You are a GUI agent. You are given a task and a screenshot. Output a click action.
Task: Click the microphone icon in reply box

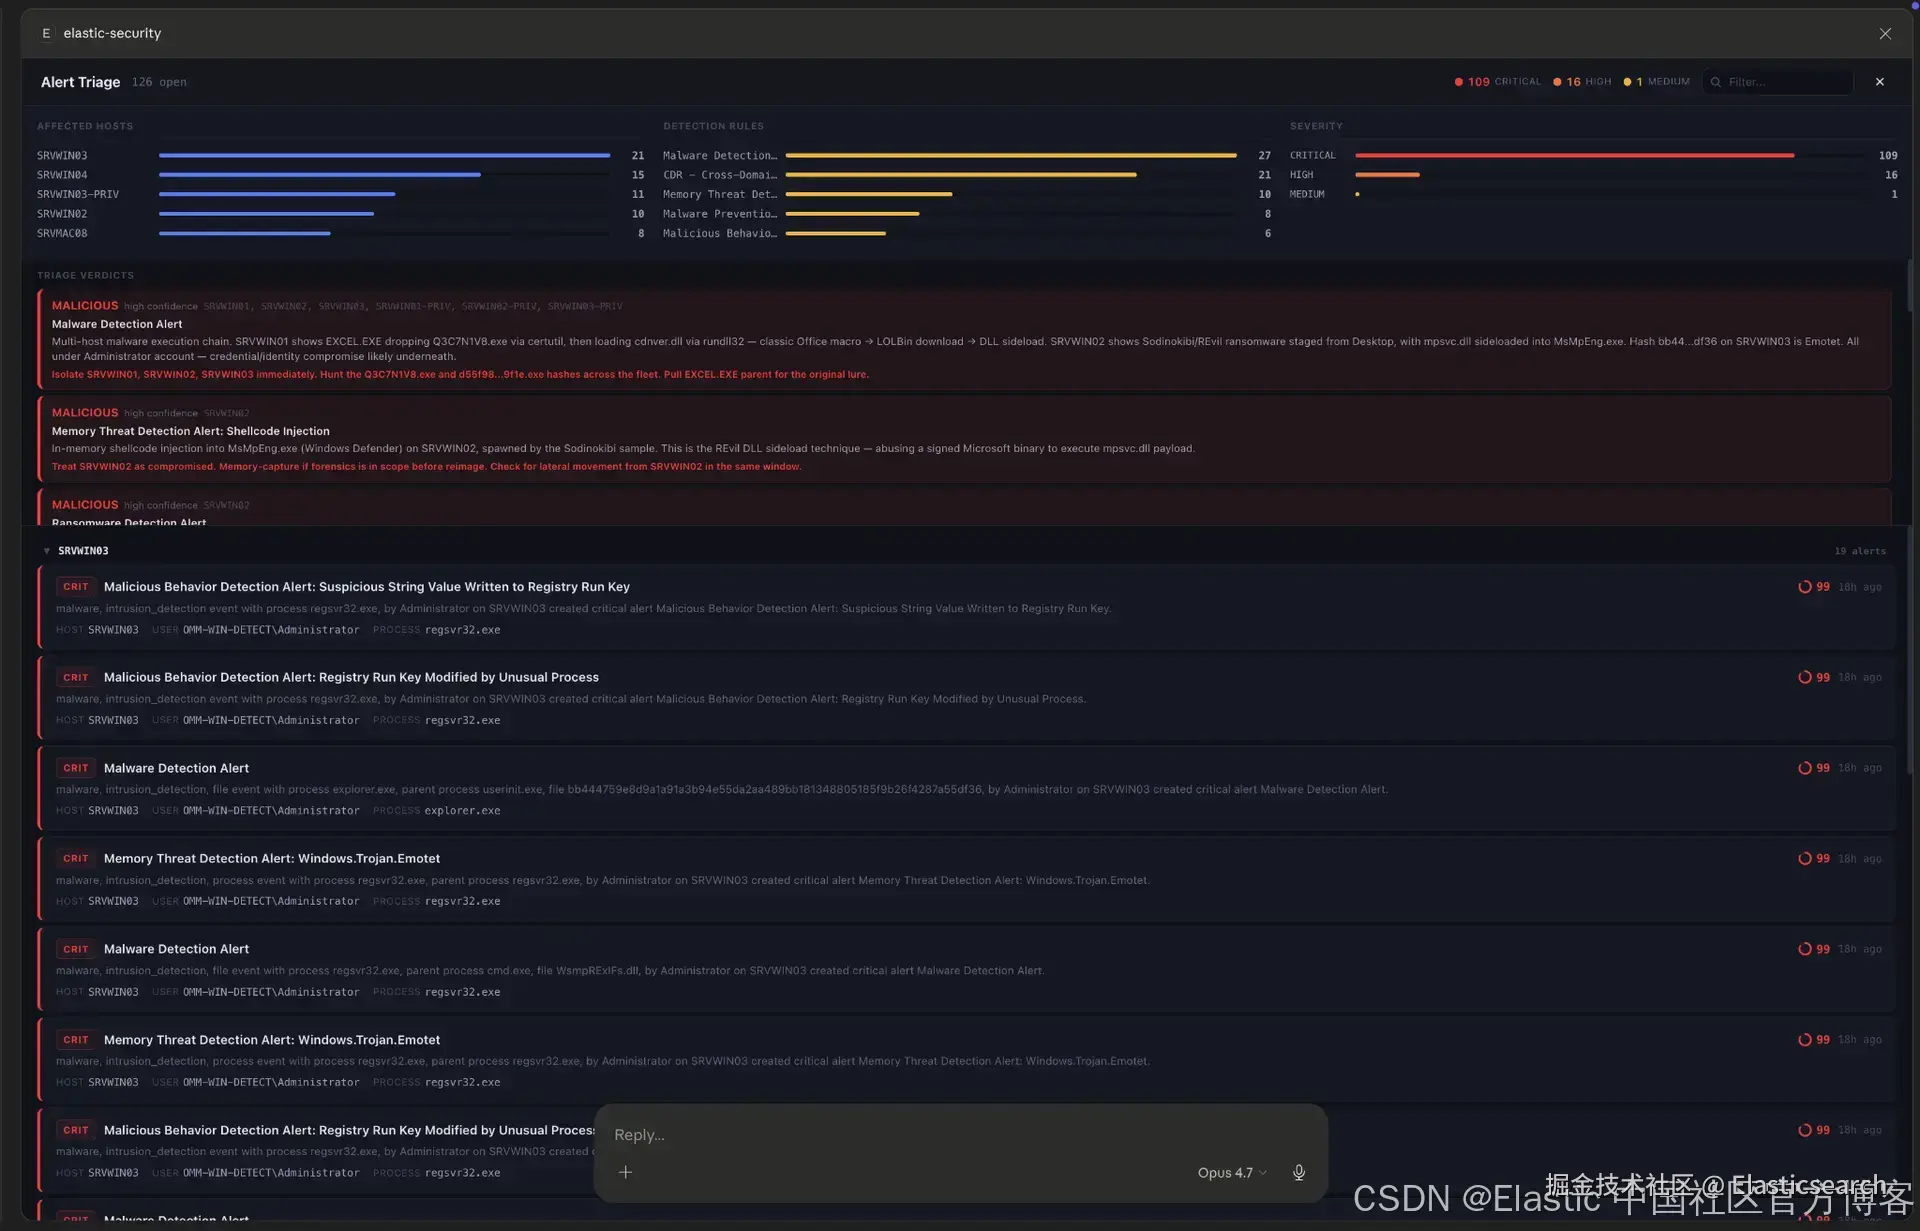coord(1298,1172)
